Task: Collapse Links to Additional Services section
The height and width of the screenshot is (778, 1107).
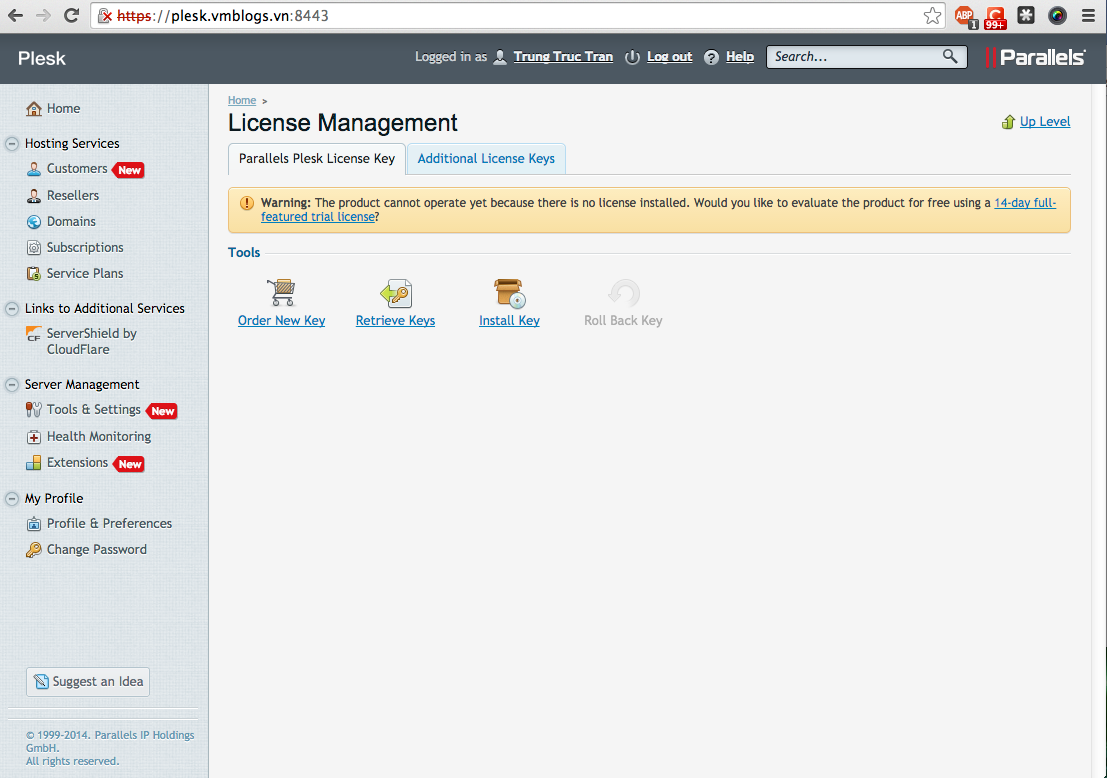Action: [x=12, y=309]
